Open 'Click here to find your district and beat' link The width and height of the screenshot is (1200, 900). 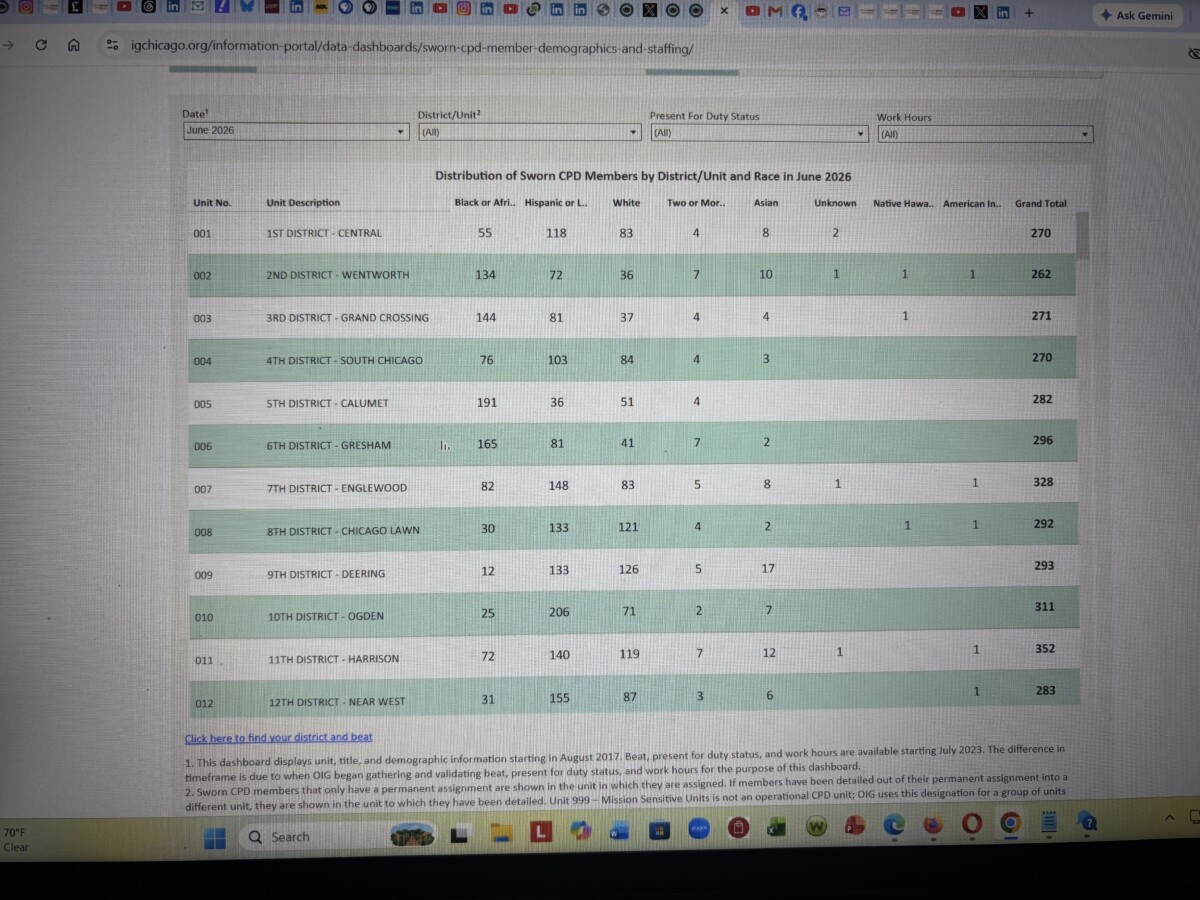(278, 738)
